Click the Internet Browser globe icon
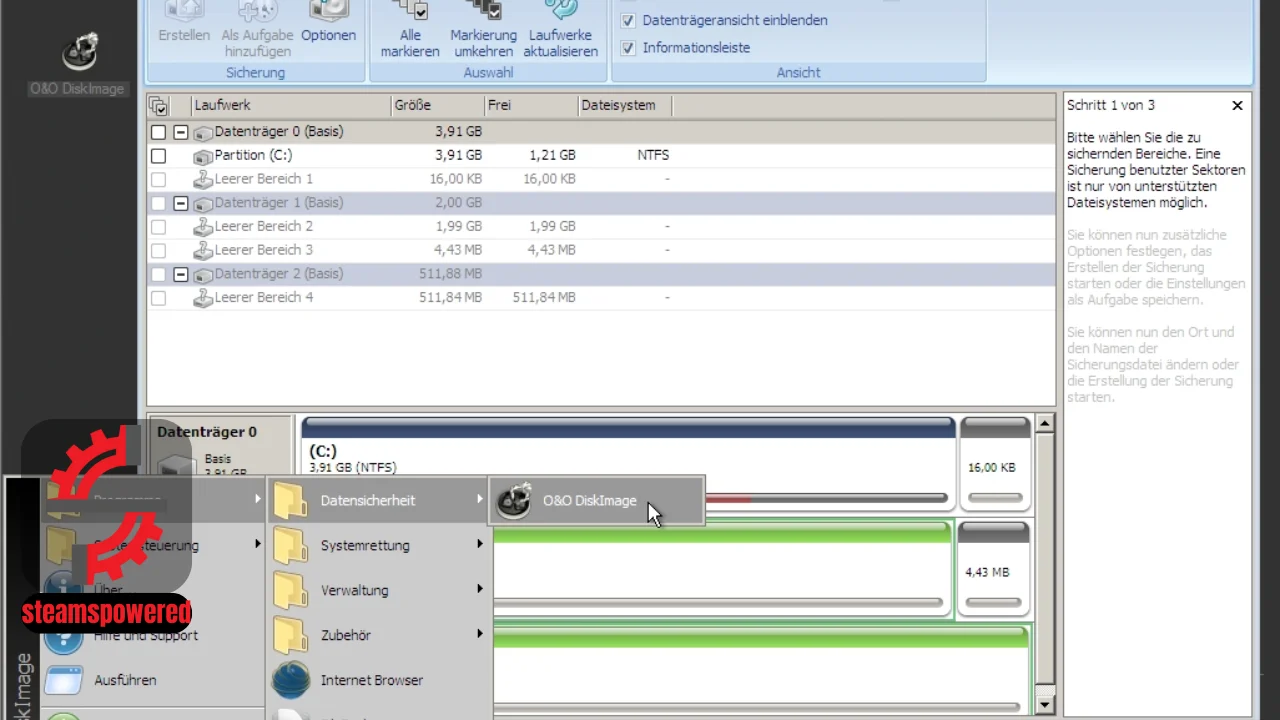Screen dimensions: 1280x720 point(290,680)
